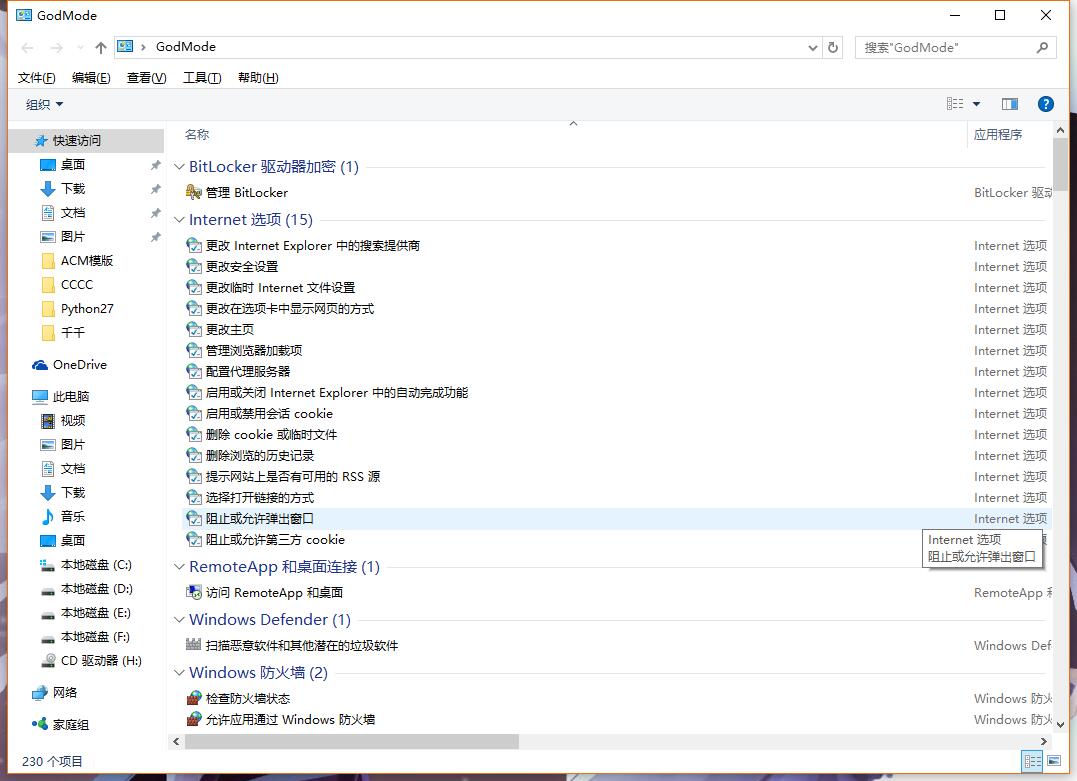Click icon beside 更改安全设置

194,267
